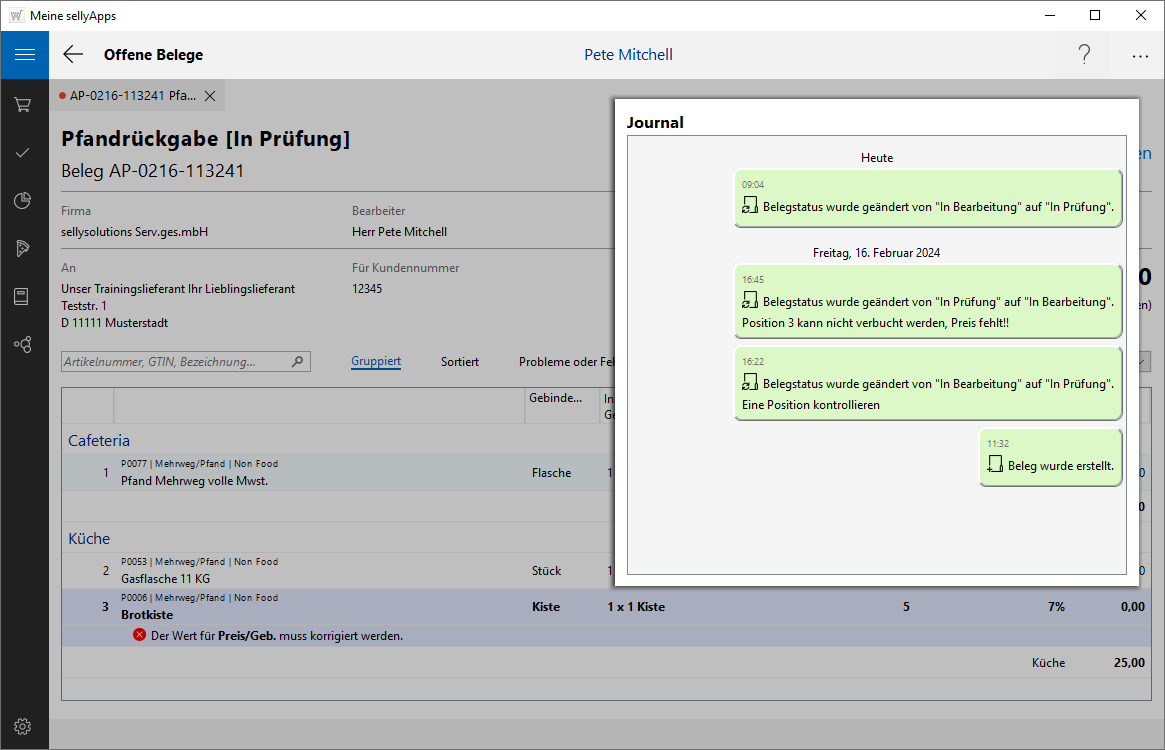Viewport: 1165px width, 750px height.
Task: Click the connected nodes sidebar icon
Action: [23, 344]
